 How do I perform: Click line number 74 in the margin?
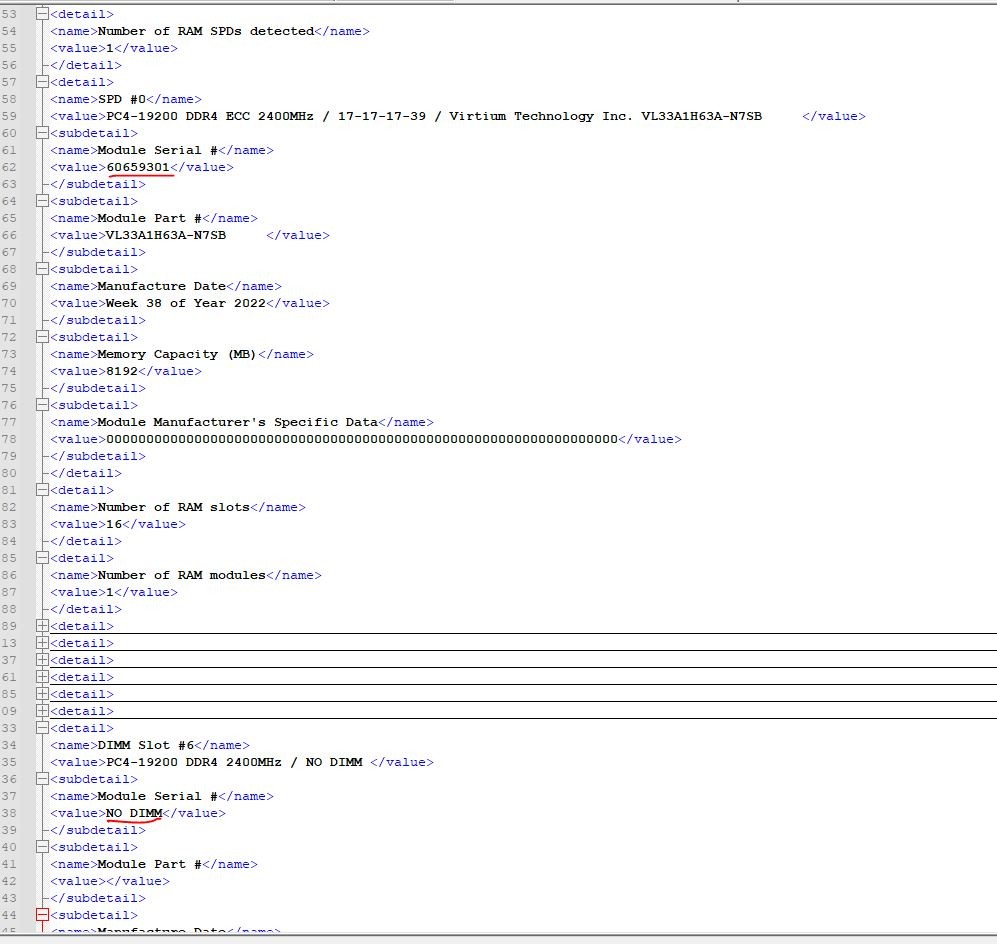(x=9, y=371)
